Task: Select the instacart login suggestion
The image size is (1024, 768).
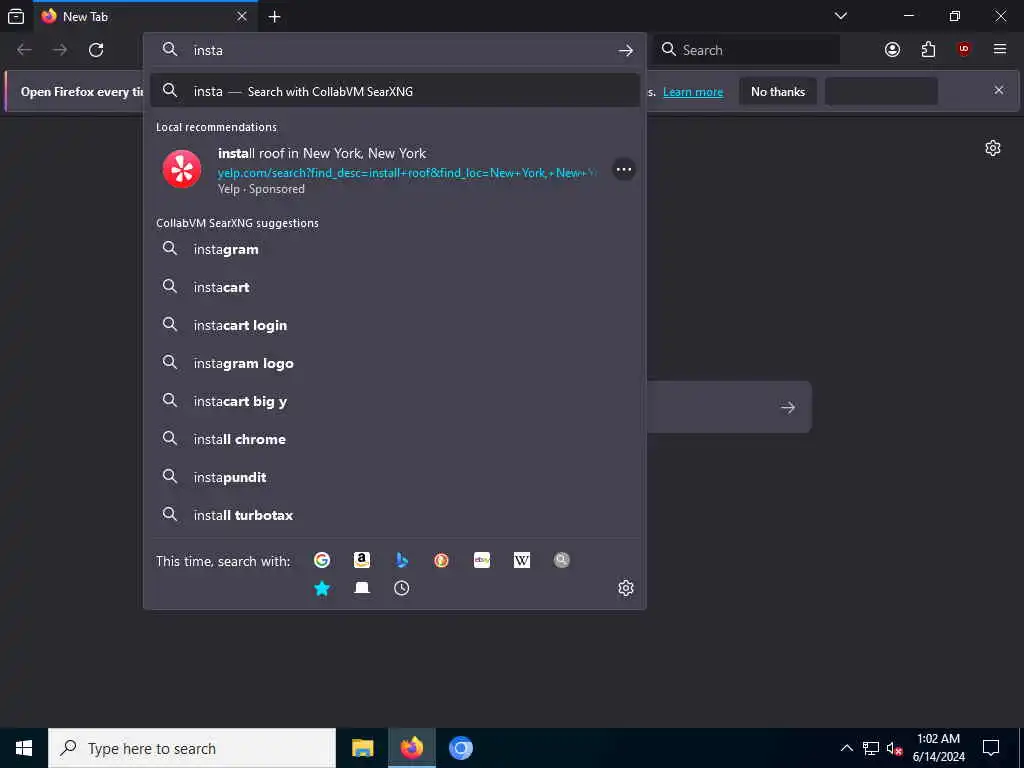Action: [x=394, y=325]
